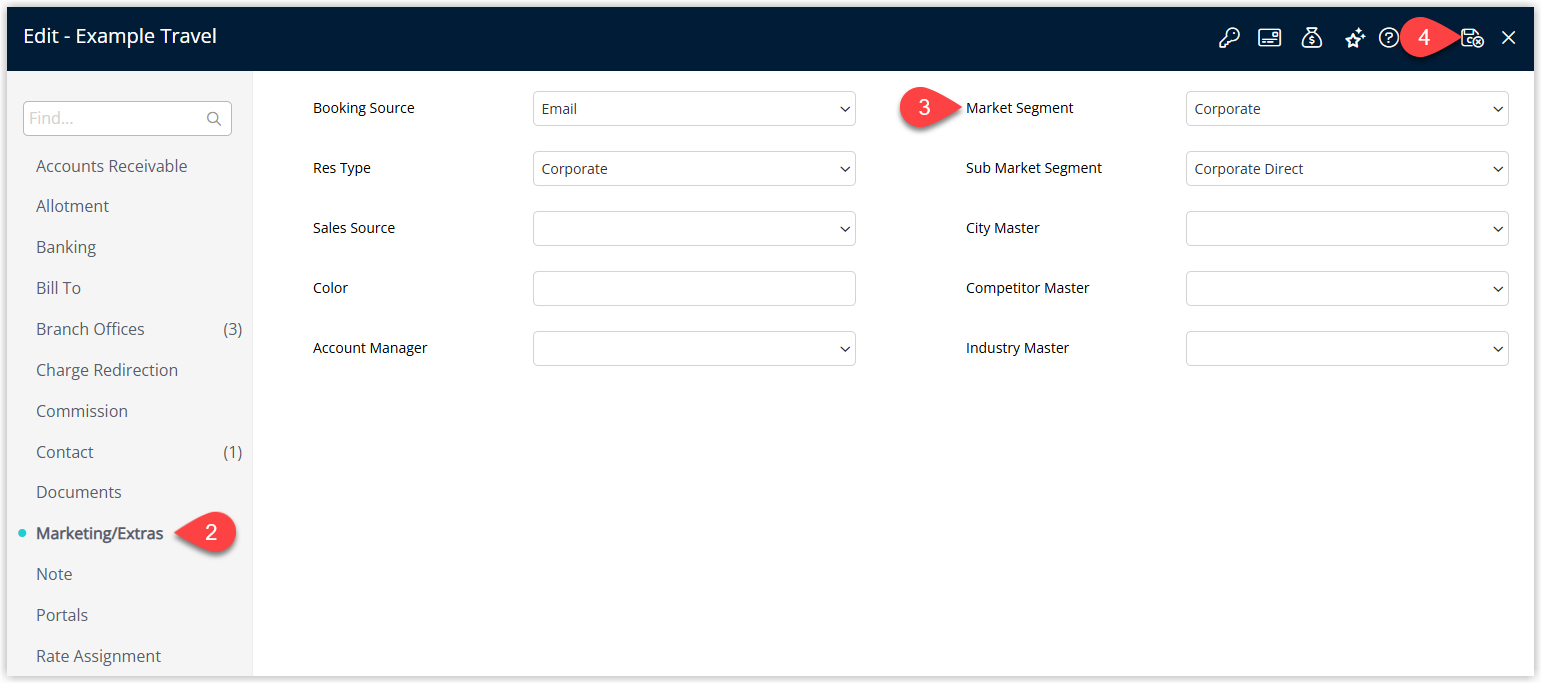Click the (1) count beside Contact
1542x684 pixels.
click(x=233, y=452)
